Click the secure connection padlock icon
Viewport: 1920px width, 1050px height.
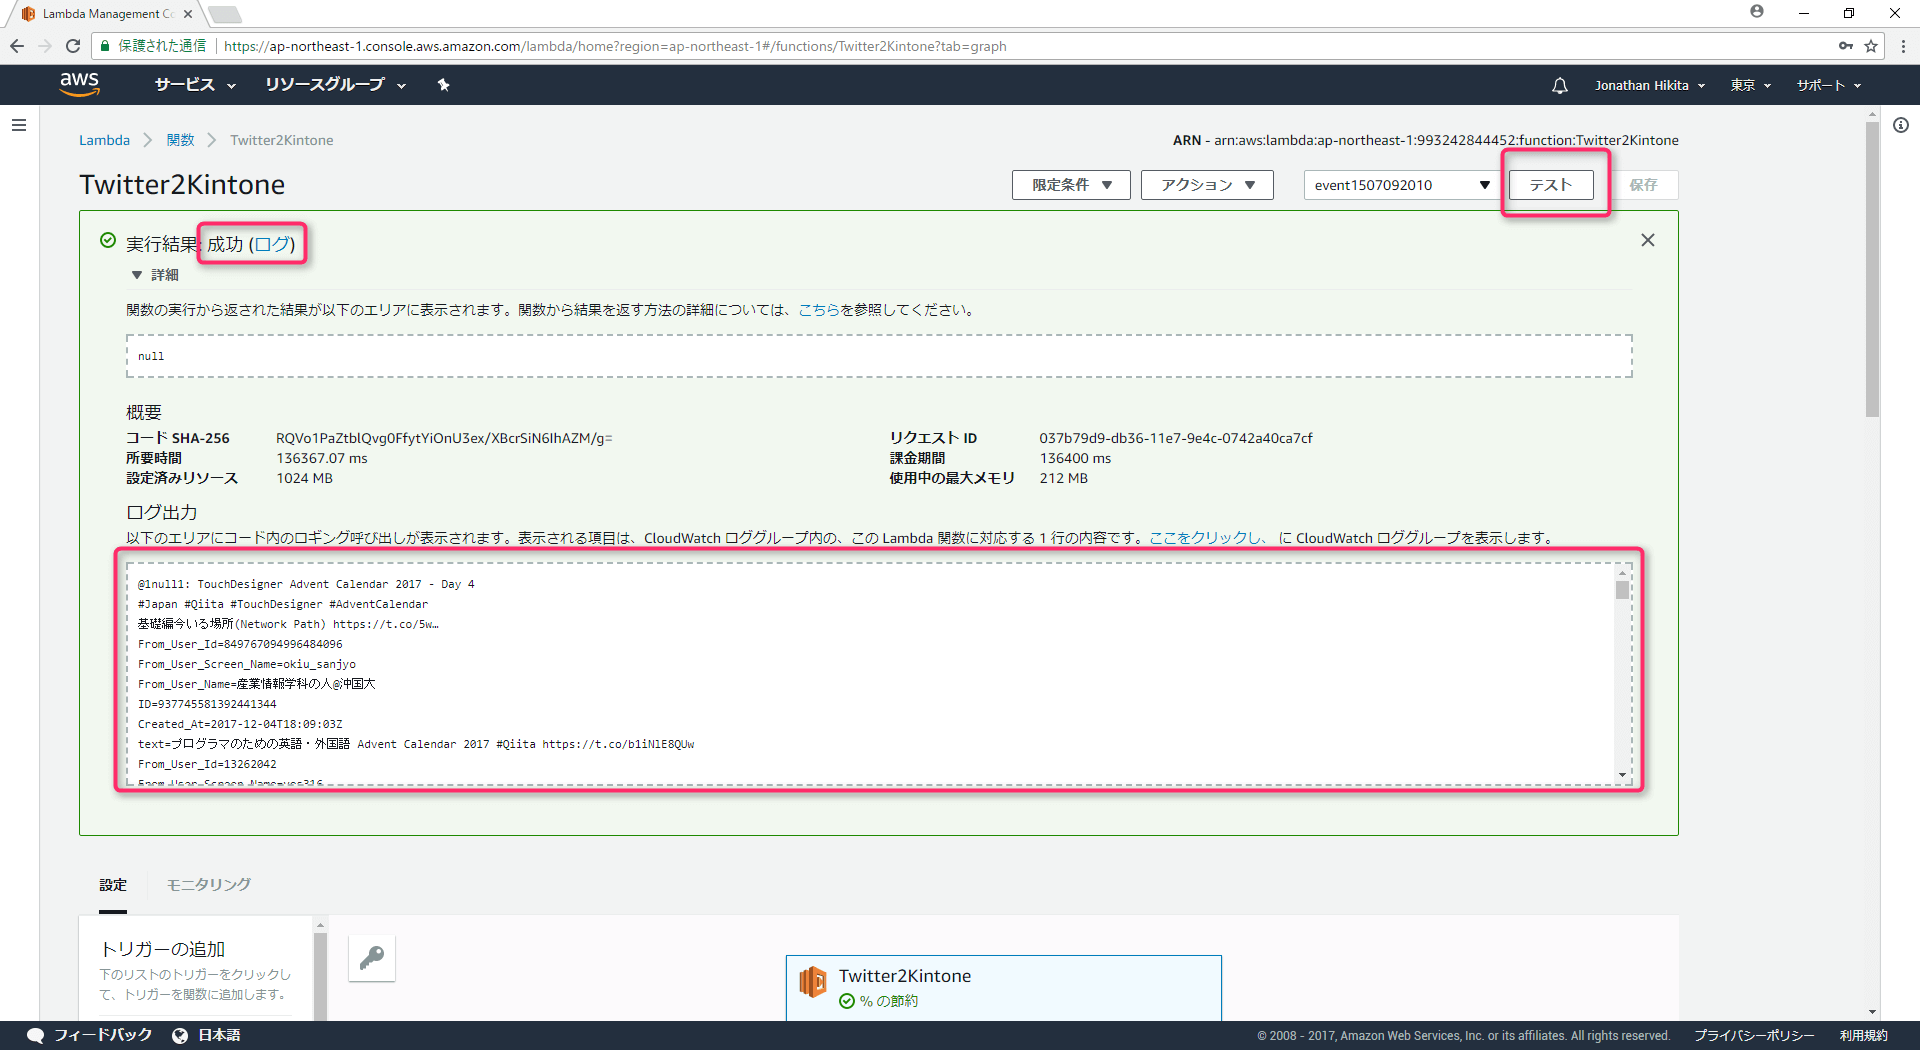click(105, 46)
